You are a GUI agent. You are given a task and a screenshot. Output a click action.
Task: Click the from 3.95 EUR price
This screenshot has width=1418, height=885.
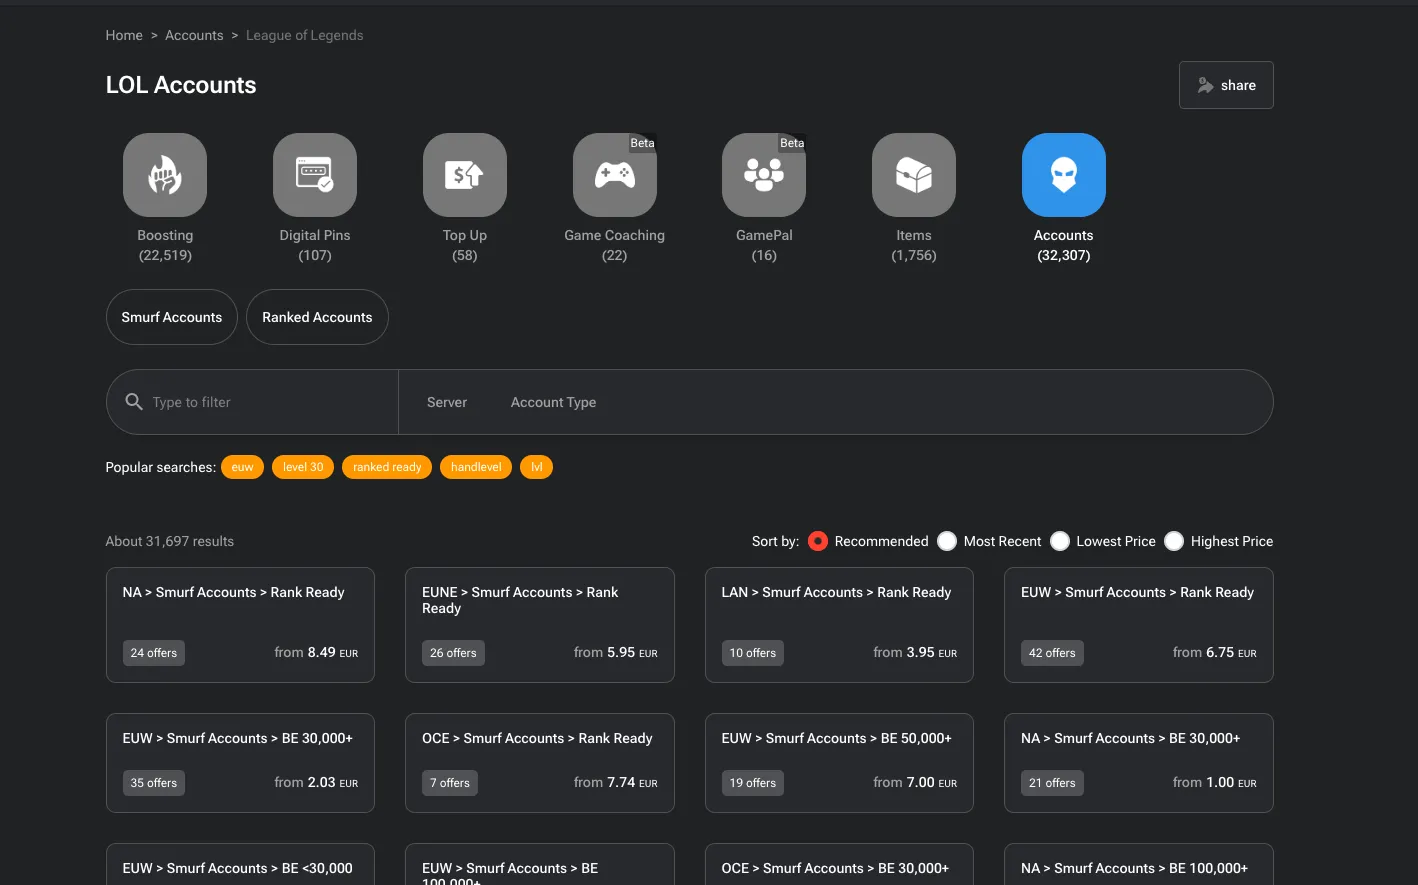915,652
